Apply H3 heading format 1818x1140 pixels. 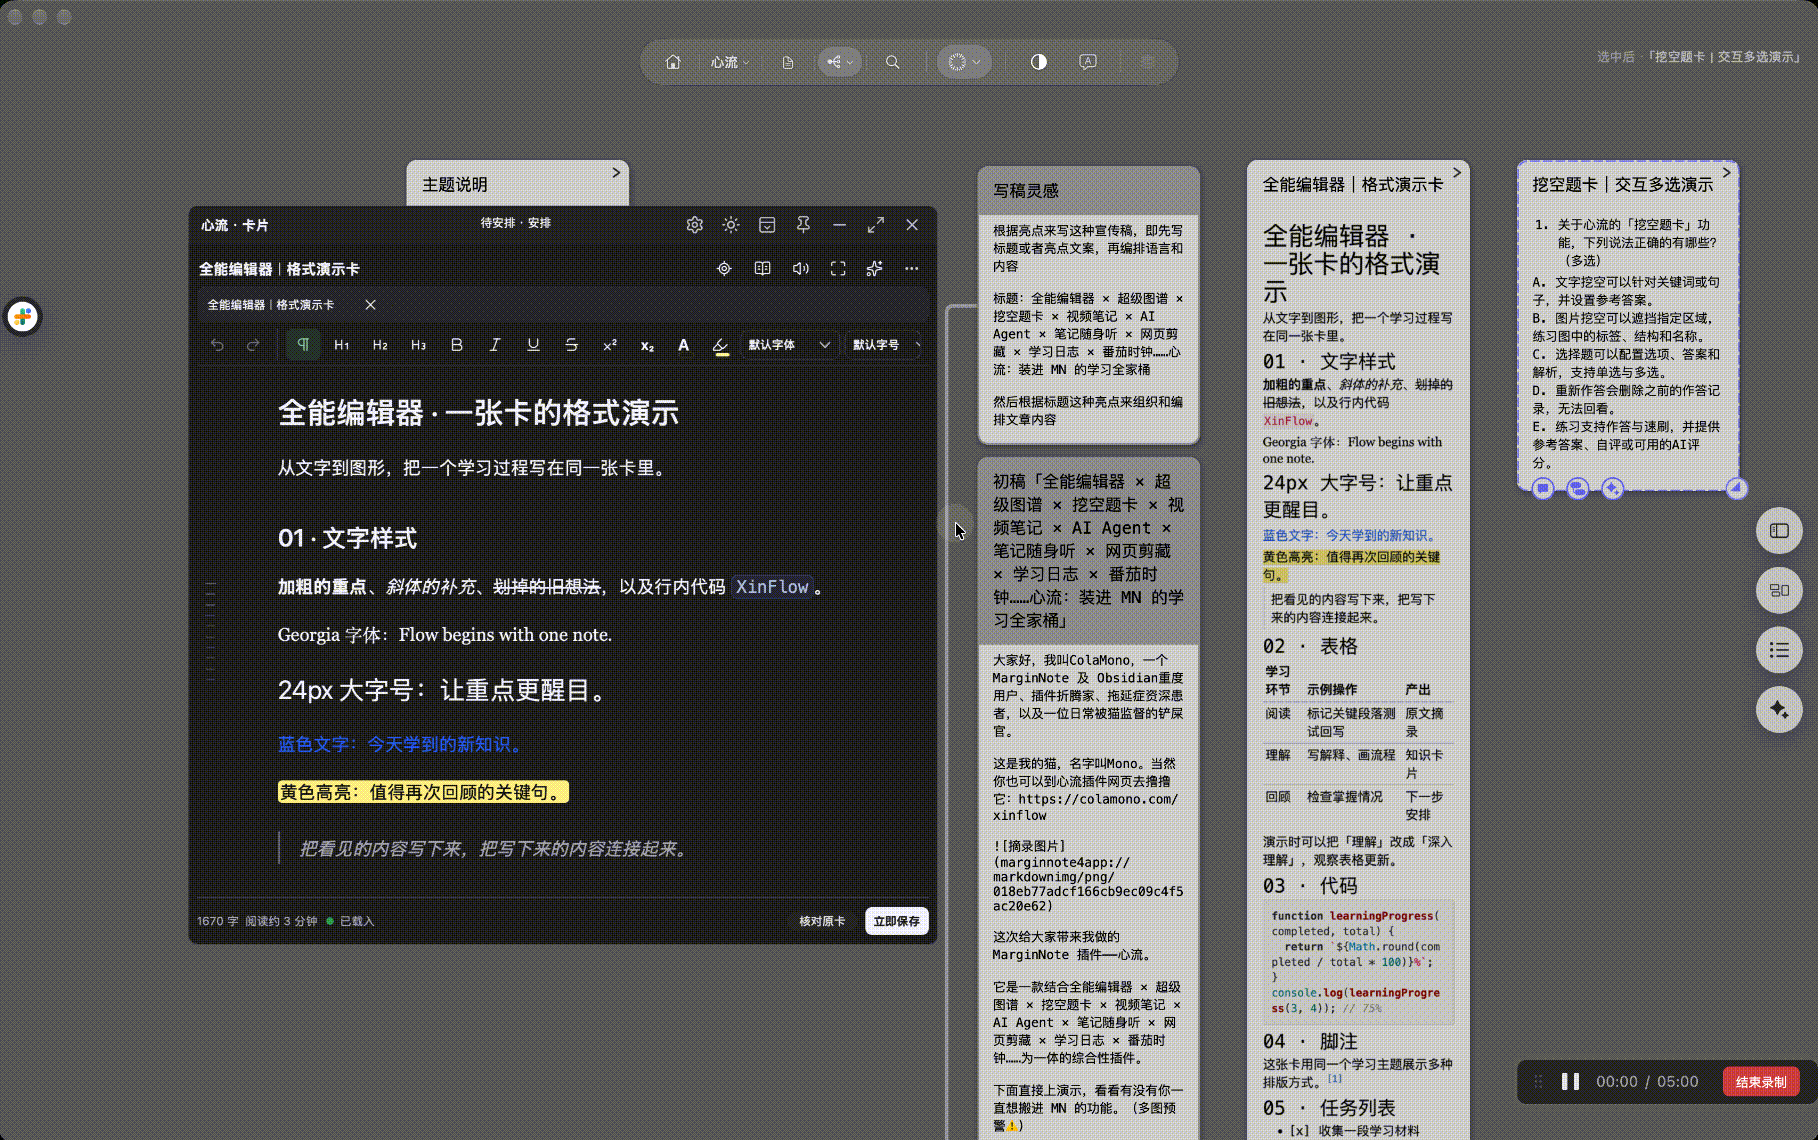coord(418,345)
